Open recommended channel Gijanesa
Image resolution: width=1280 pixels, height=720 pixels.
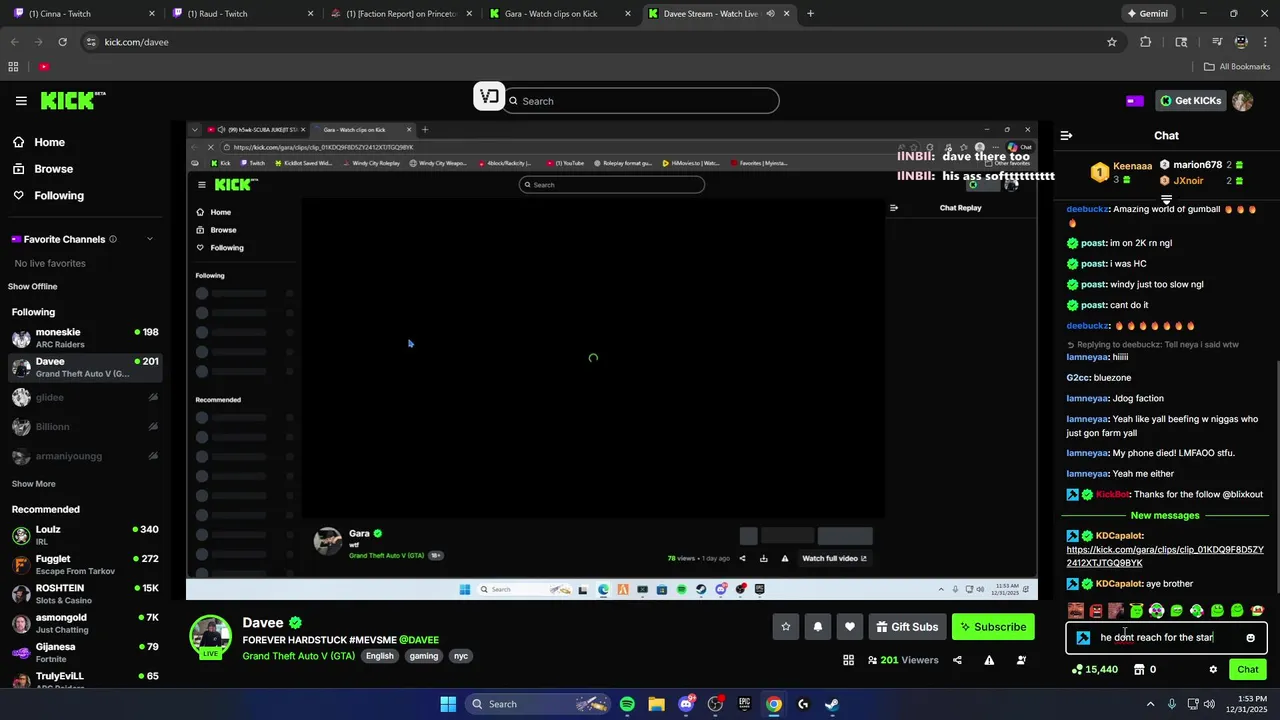85,652
